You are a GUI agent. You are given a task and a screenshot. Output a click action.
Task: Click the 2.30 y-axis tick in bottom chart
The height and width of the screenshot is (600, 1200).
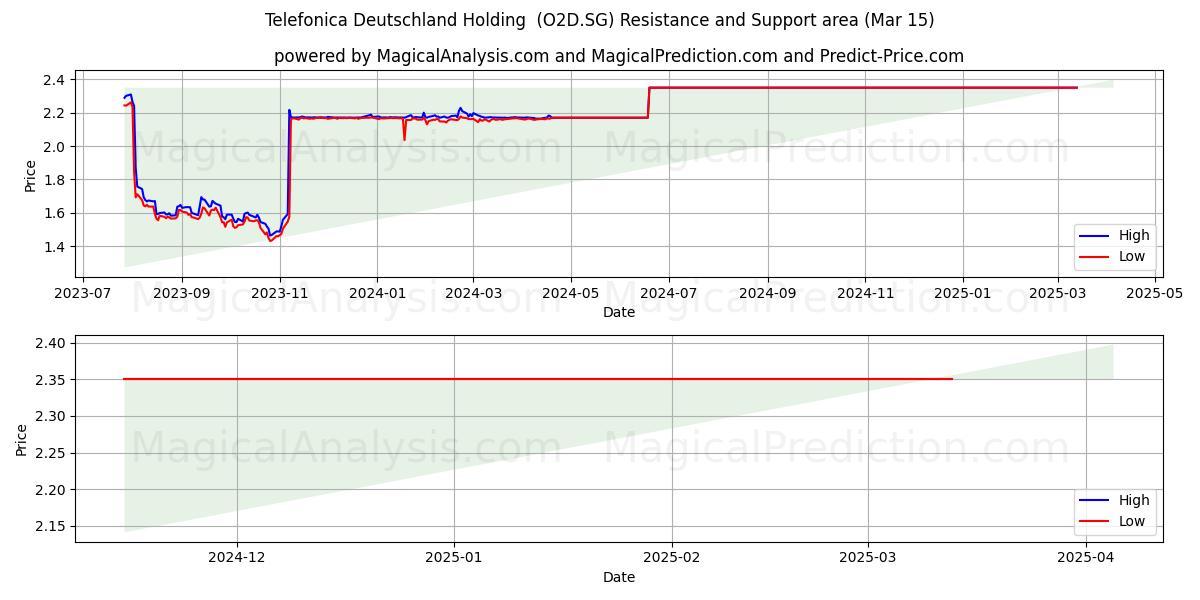(52, 417)
